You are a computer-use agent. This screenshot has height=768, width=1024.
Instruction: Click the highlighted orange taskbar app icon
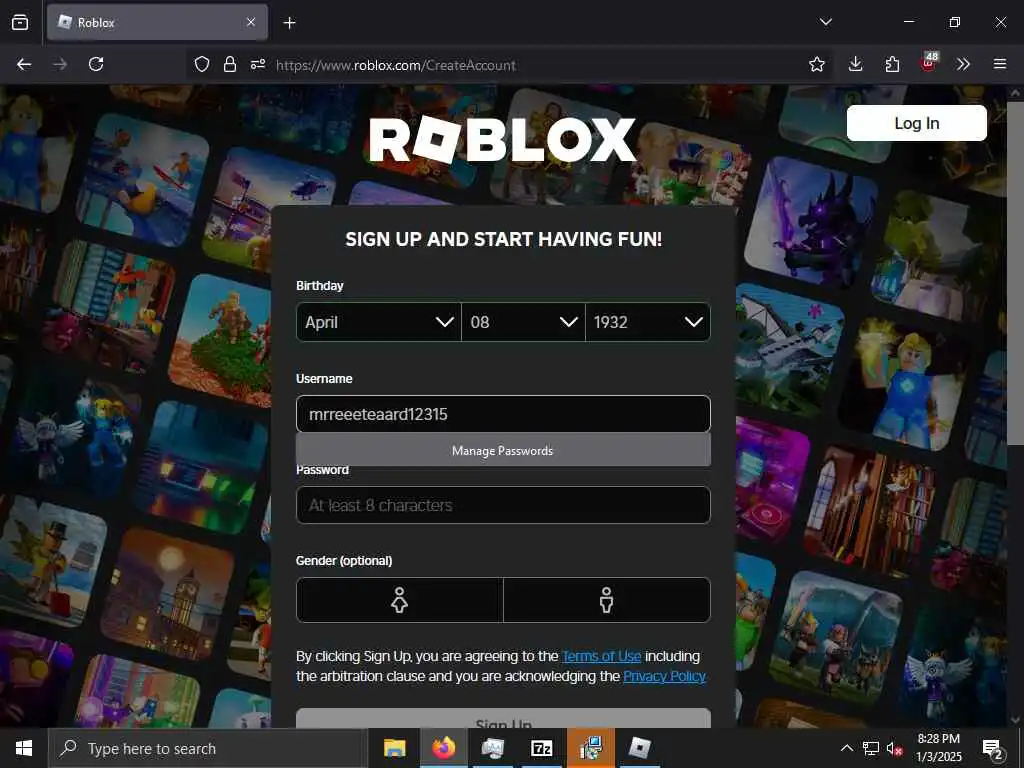(591, 748)
